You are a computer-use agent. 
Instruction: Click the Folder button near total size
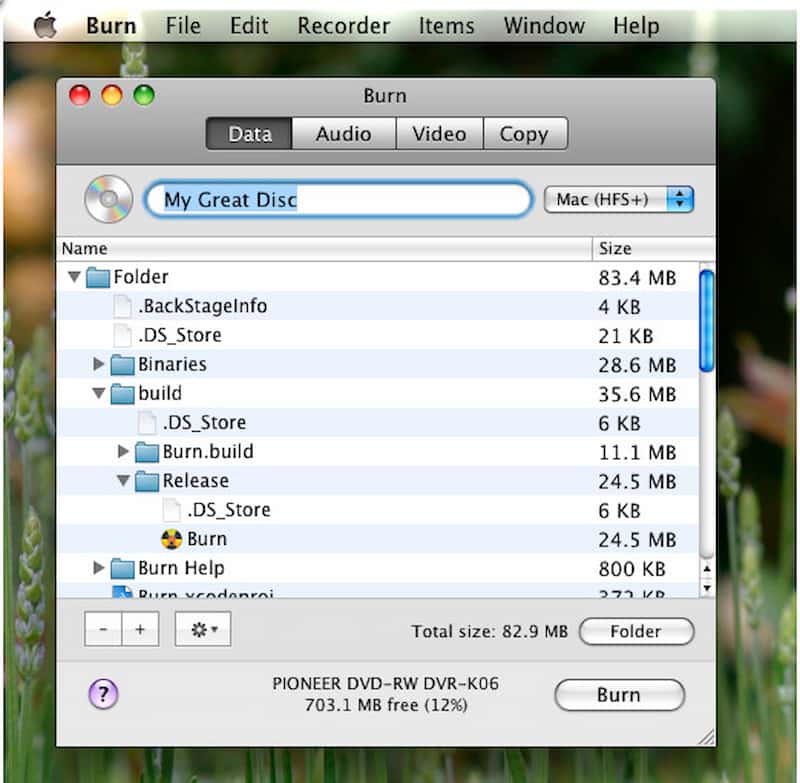pos(636,631)
